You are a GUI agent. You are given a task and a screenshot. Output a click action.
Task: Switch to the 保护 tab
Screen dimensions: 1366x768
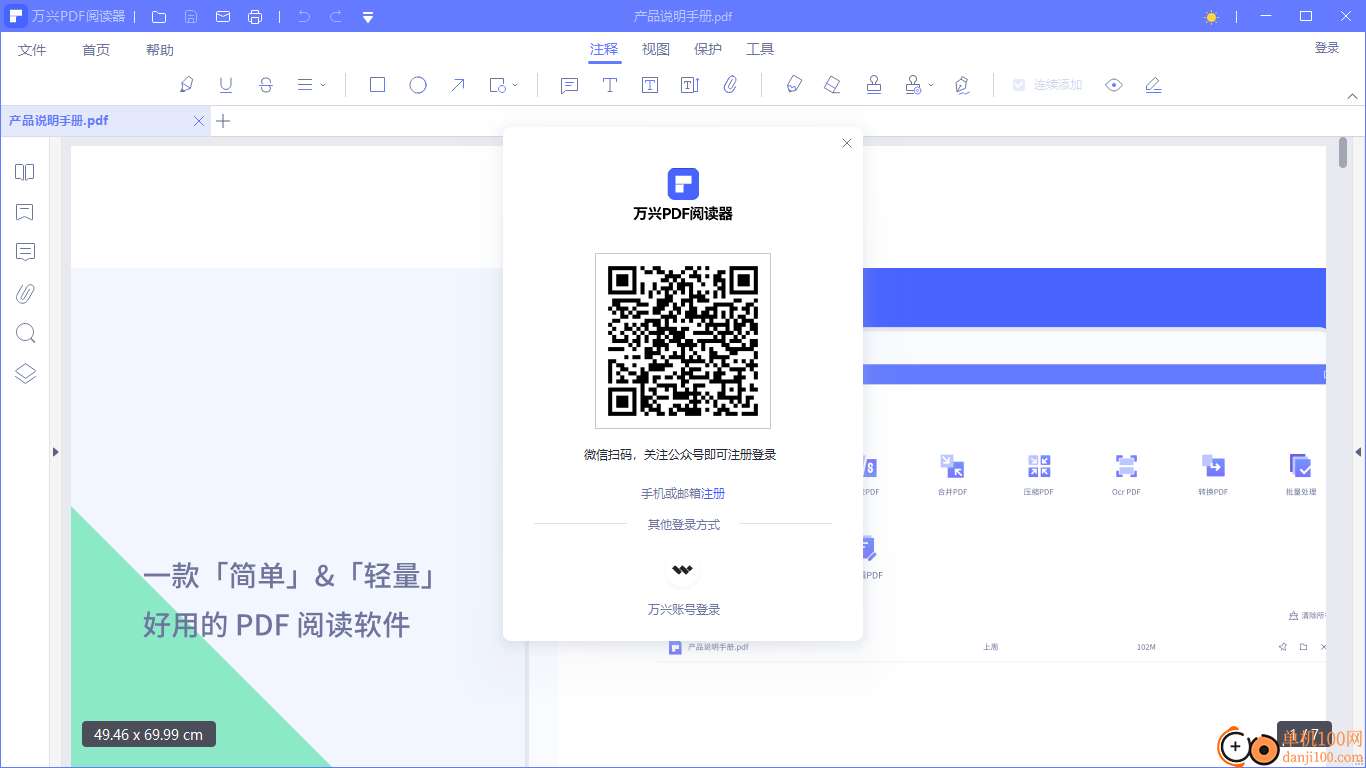[x=708, y=49]
